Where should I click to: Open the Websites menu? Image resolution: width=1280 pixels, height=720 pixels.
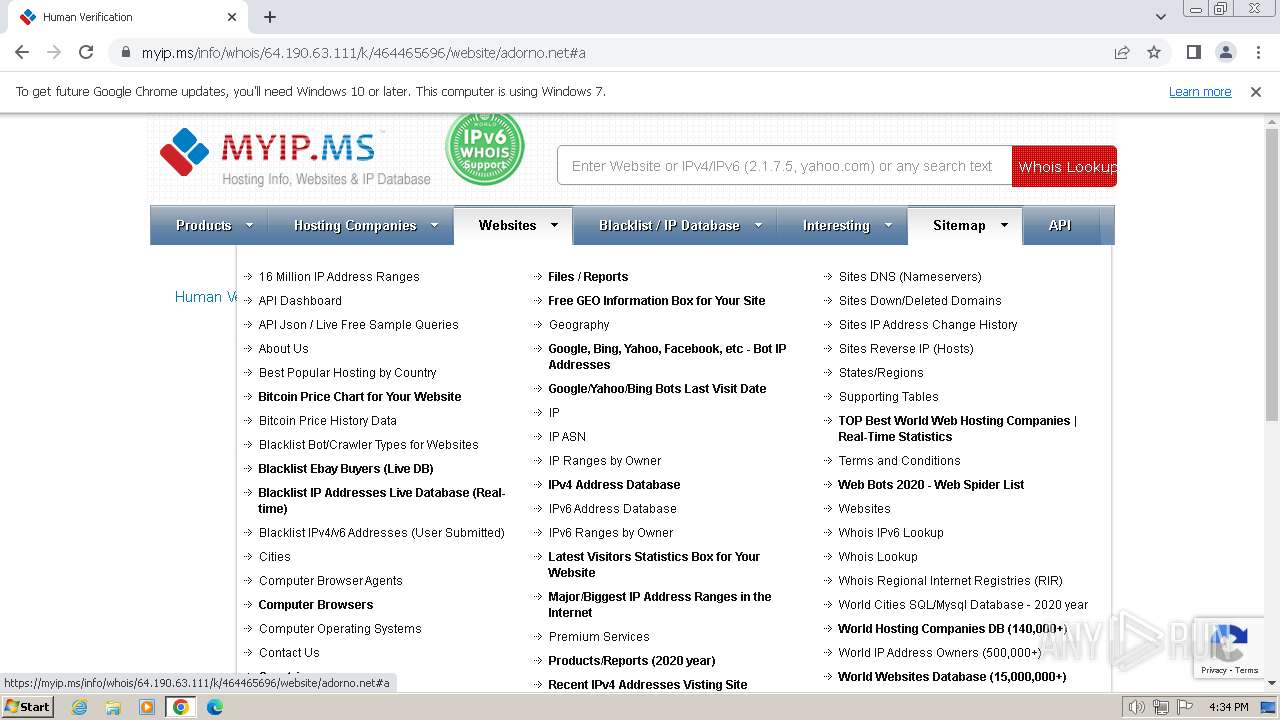[507, 225]
